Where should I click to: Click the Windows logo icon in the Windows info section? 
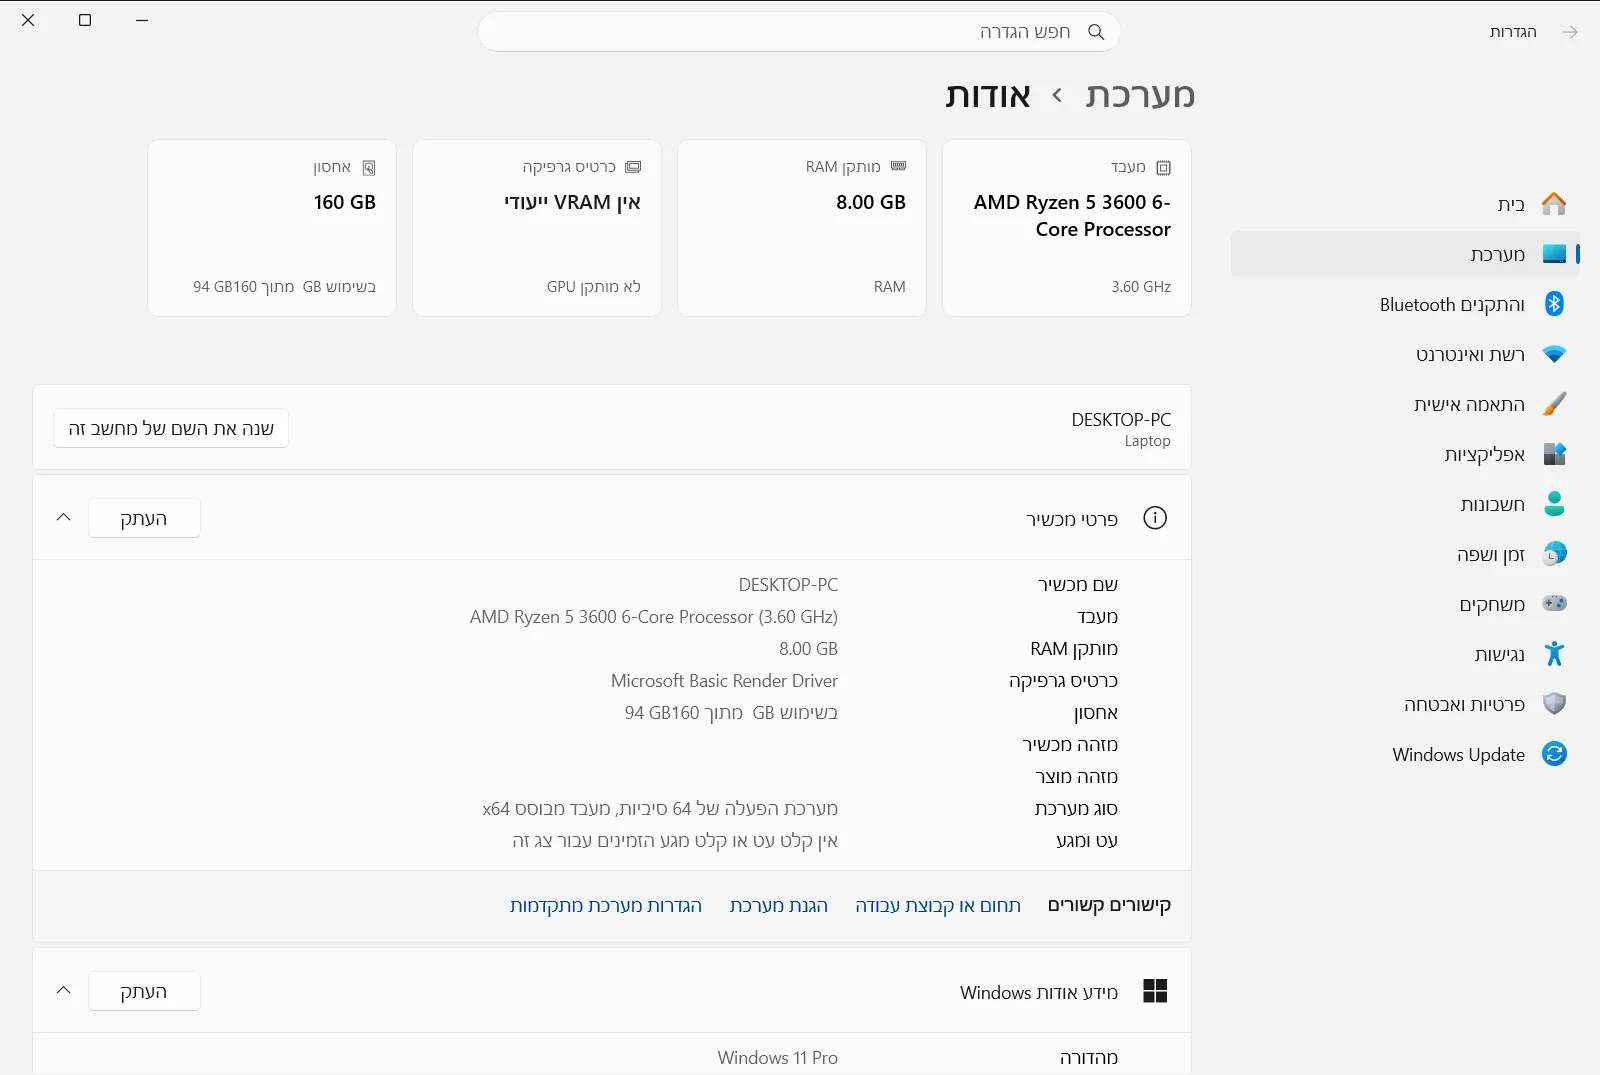click(1155, 991)
